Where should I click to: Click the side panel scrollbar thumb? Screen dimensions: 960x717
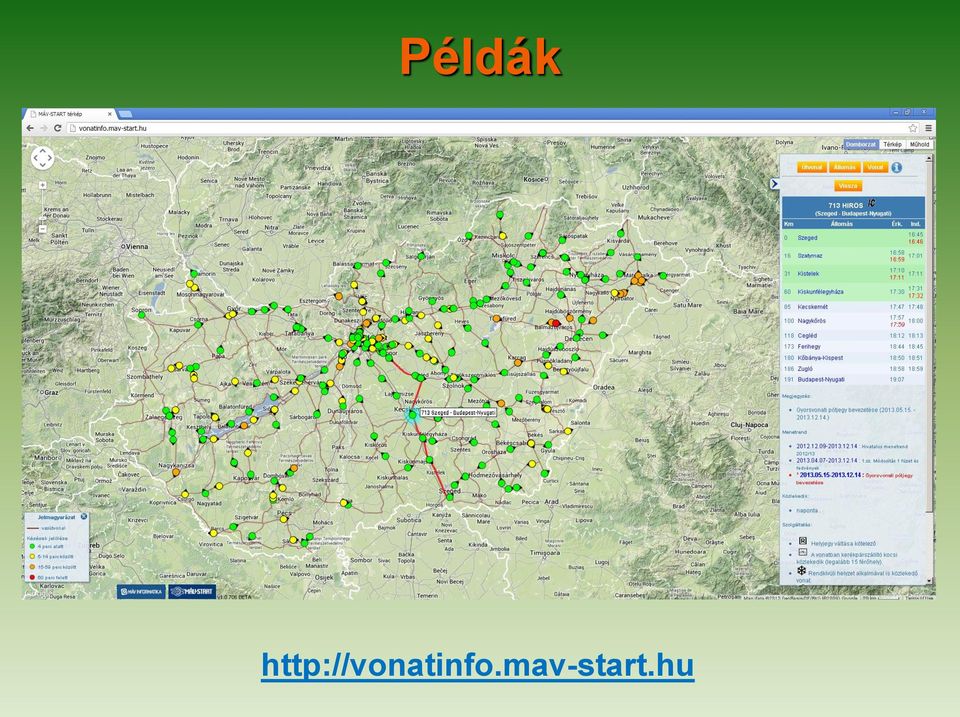[x=929, y=337]
